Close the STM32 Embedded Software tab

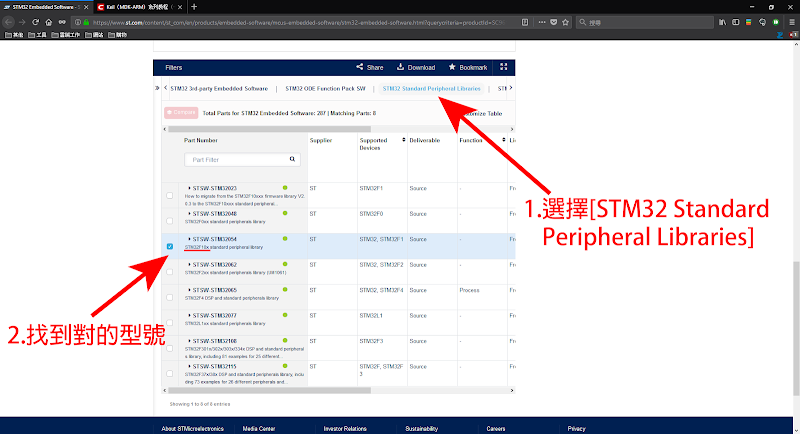pos(86,7)
